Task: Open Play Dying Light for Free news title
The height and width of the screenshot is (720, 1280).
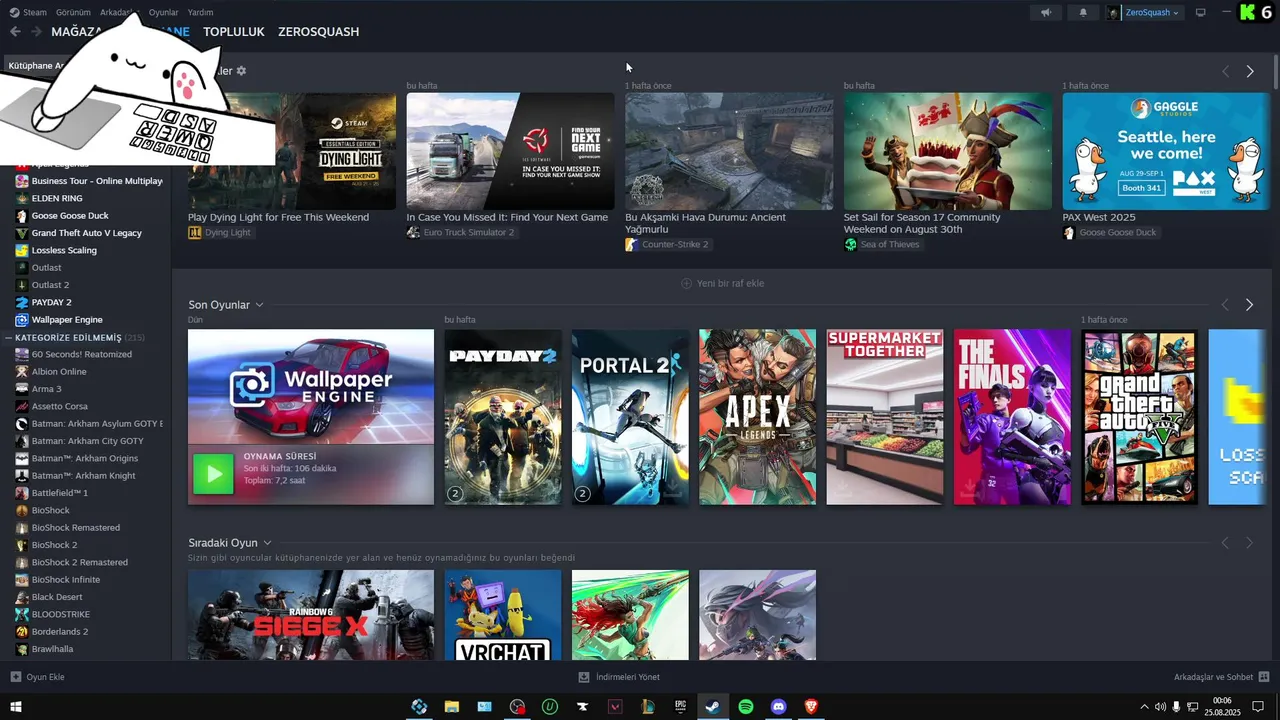Action: tap(278, 217)
